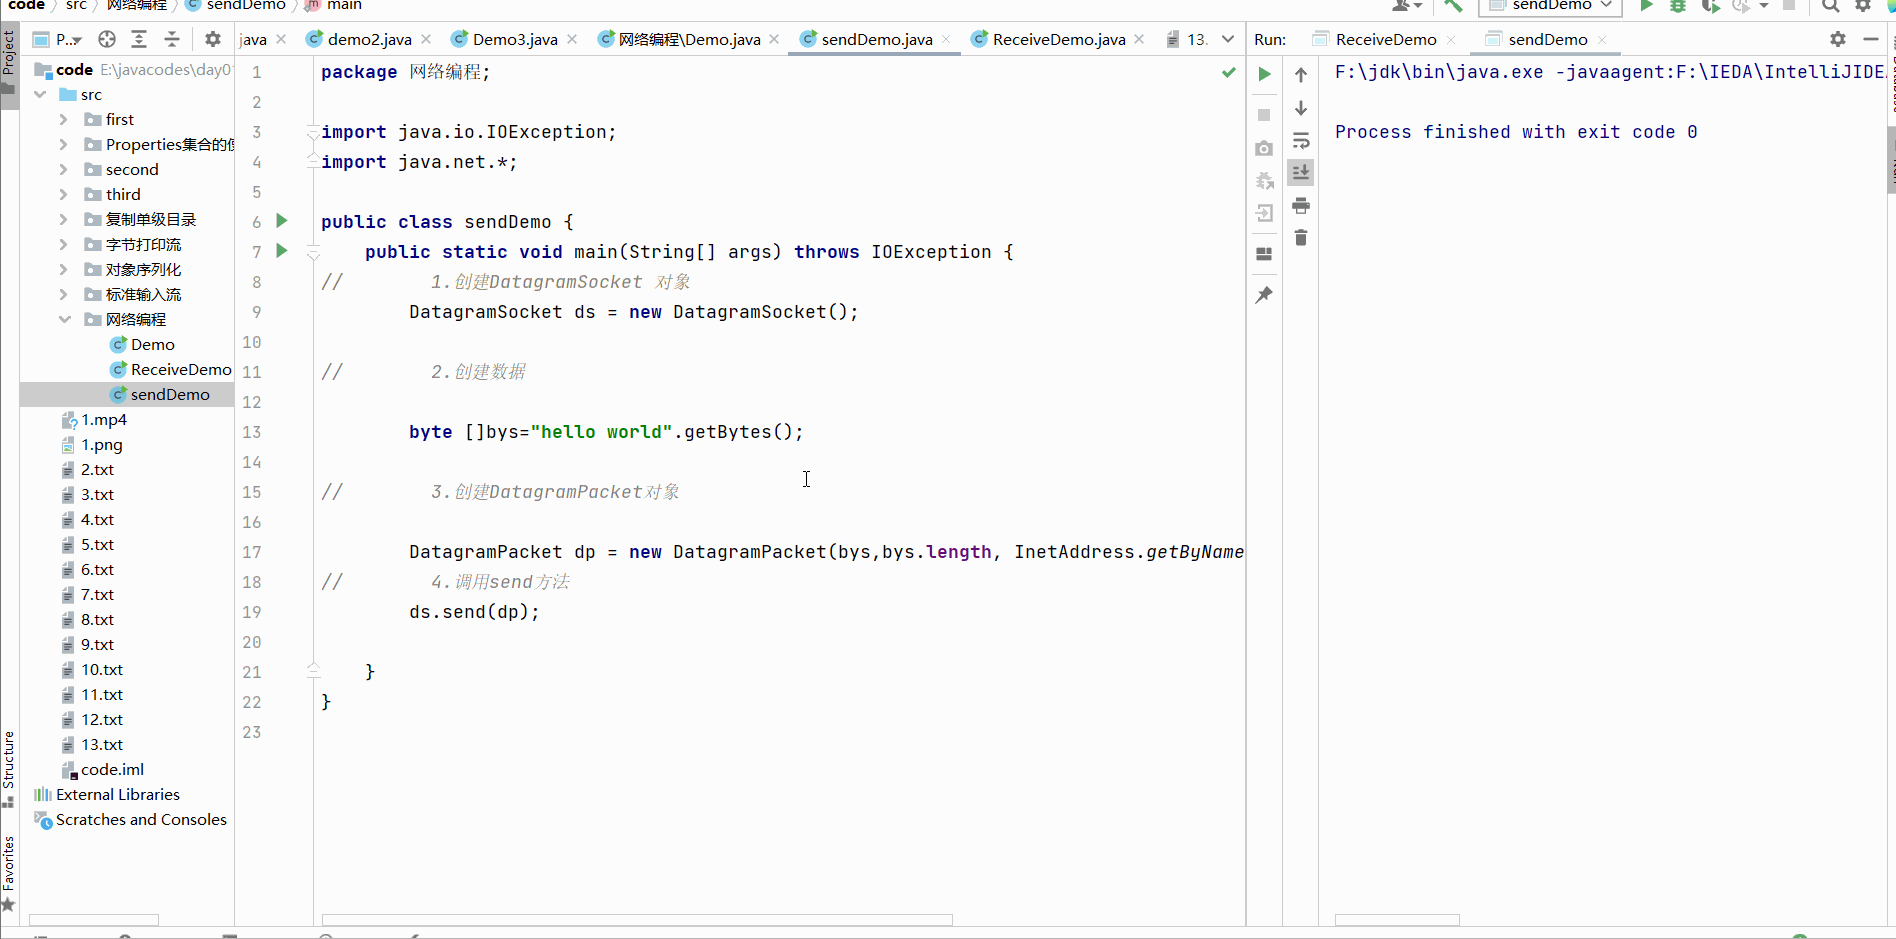Expand the third folder
Viewport: 1896px width, 939px height.
(64, 194)
